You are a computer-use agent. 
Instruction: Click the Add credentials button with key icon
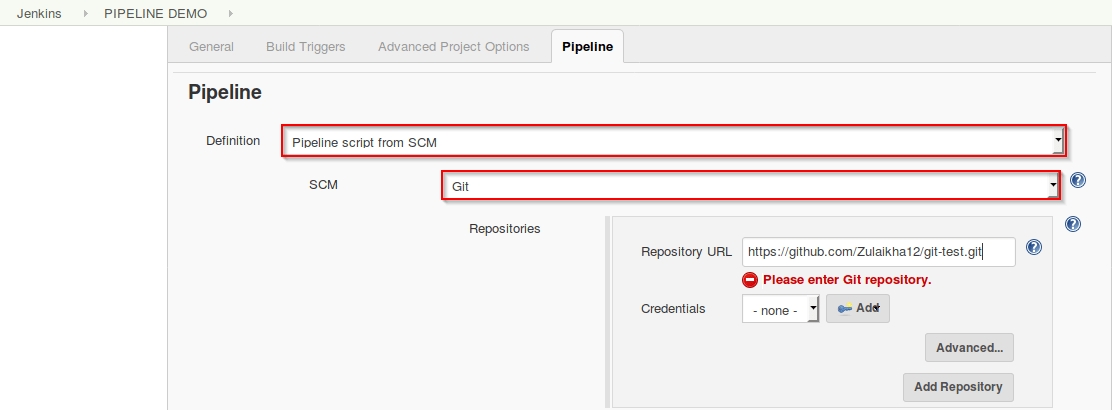tap(857, 309)
